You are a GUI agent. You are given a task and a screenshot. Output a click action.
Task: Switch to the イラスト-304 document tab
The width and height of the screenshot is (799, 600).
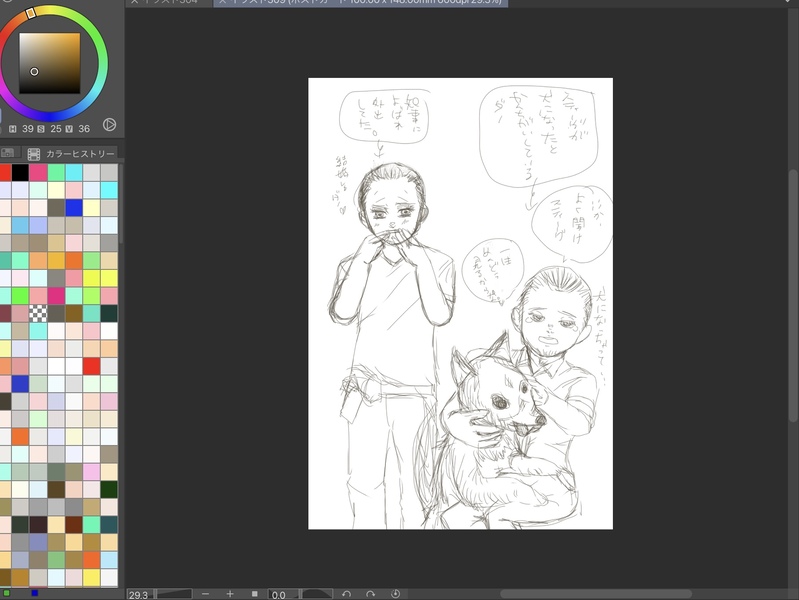tap(169, 3)
